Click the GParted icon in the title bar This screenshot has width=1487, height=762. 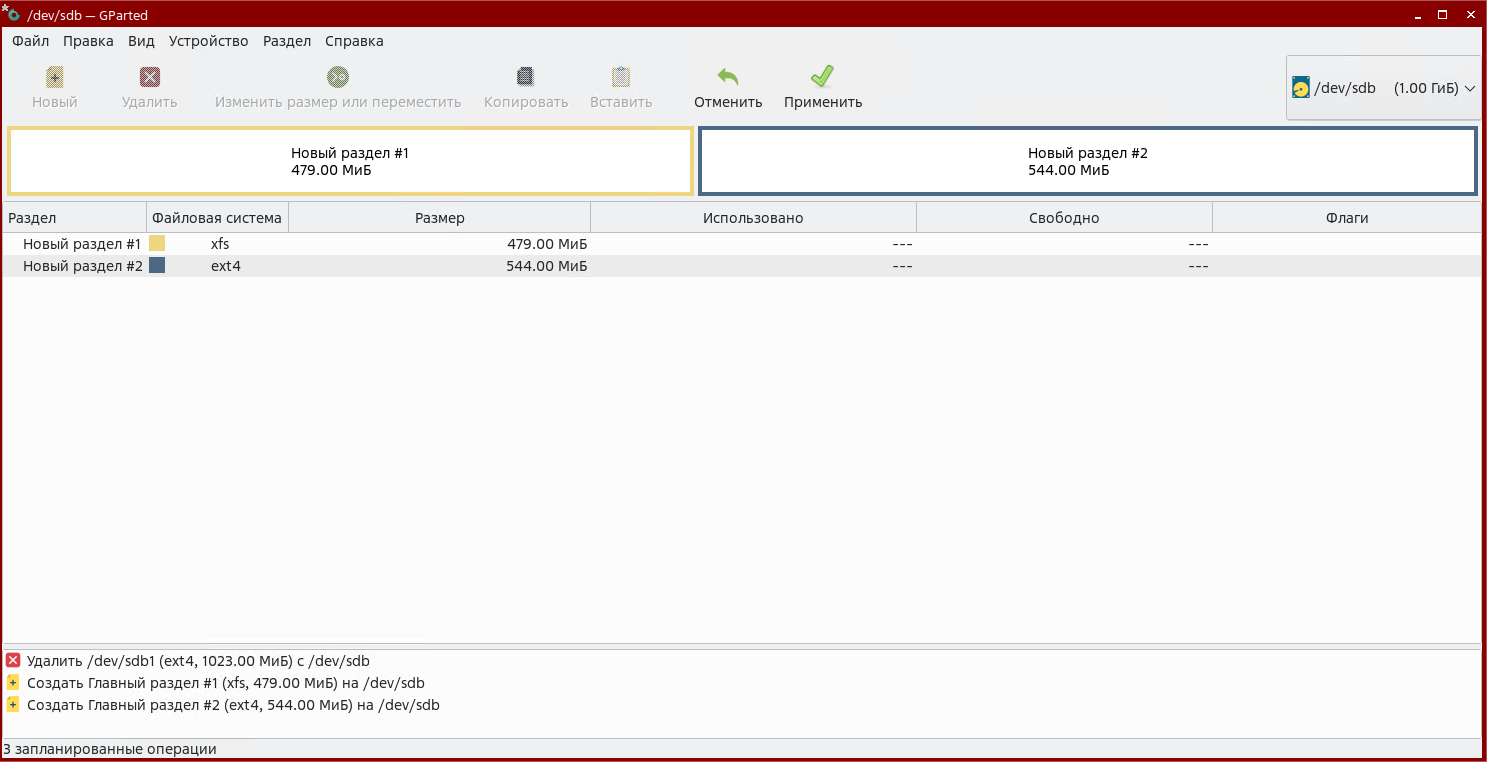[11, 14]
